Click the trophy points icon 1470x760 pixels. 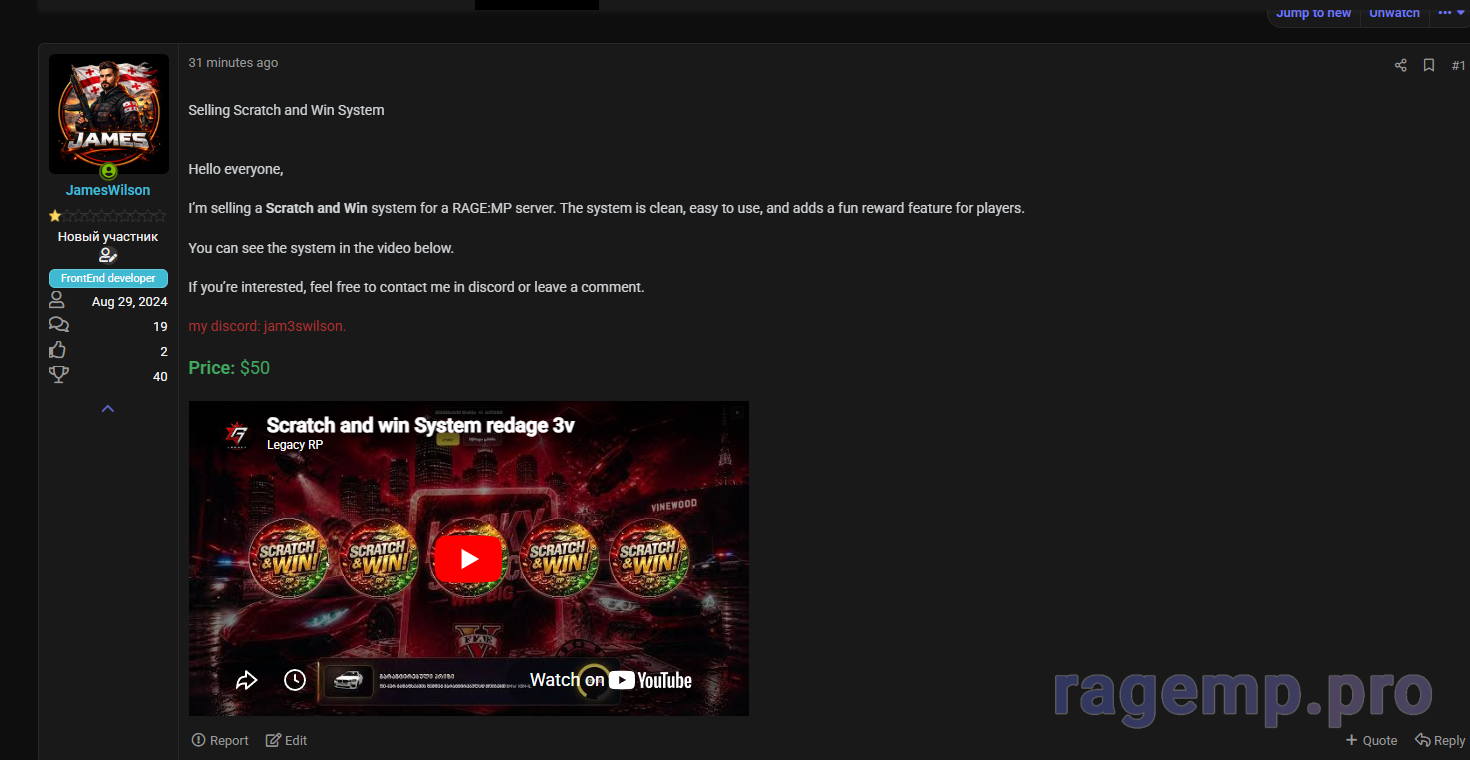(59, 375)
